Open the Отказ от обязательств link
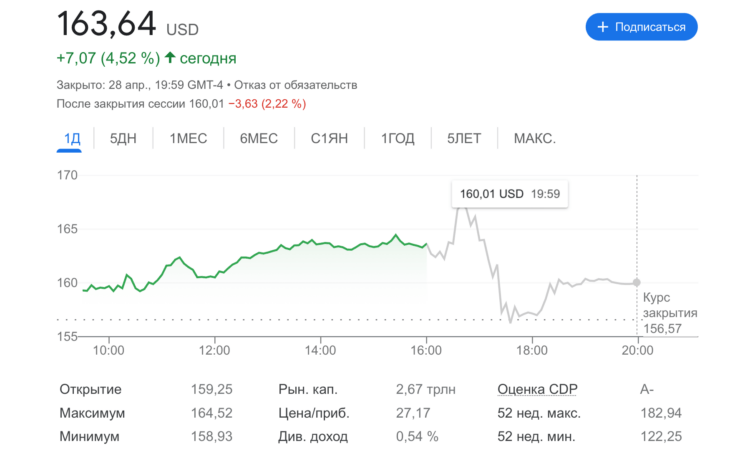740x456 pixels. pos(295,85)
